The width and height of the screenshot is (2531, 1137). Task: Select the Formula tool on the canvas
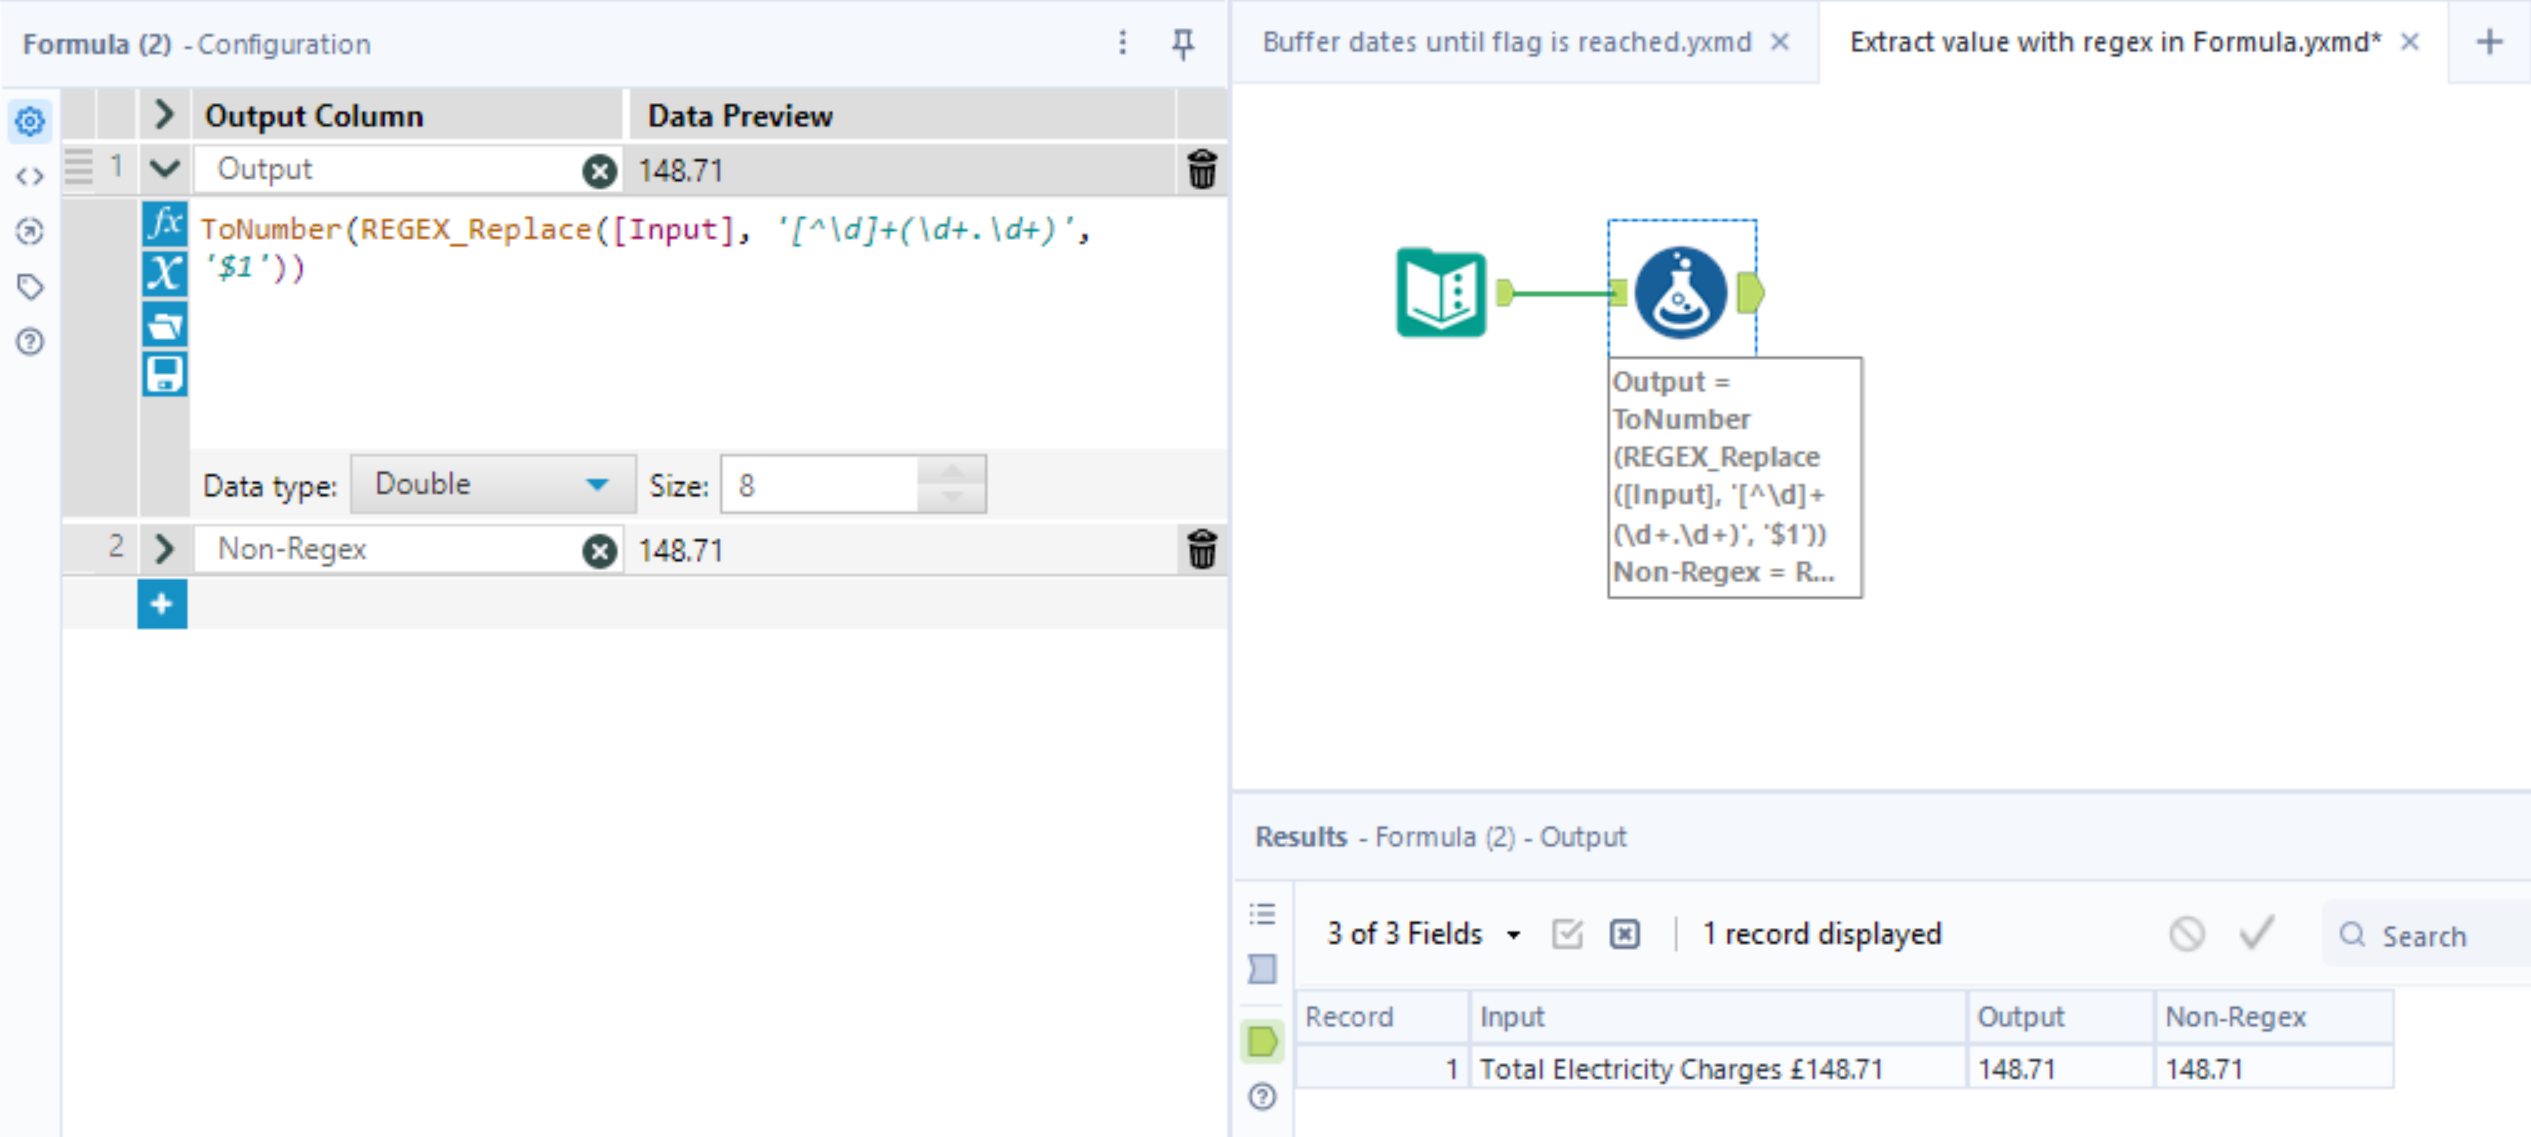(x=1680, y=293)
